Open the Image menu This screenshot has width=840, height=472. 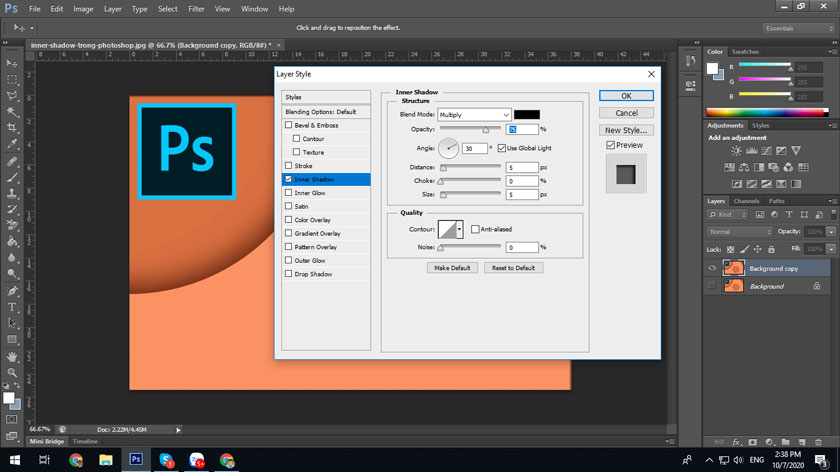tap(83, 9)
